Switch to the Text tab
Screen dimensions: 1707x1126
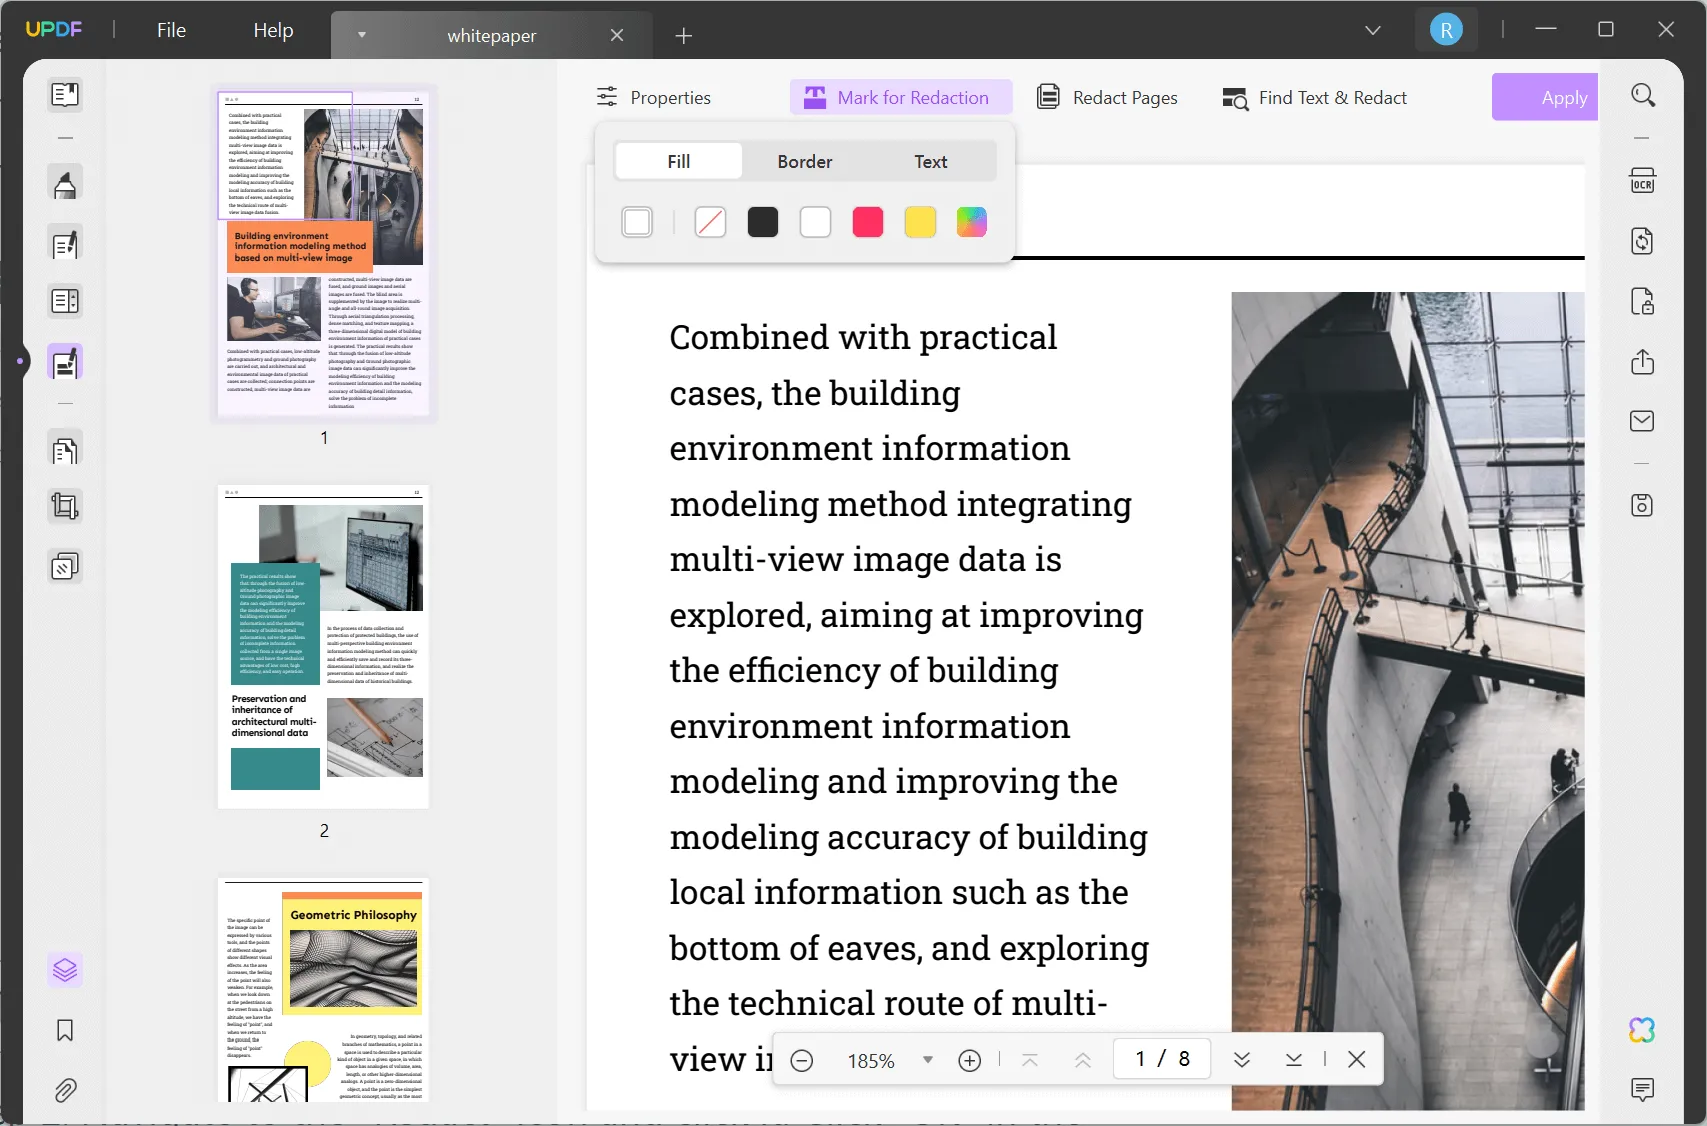(x=930, y=162)
